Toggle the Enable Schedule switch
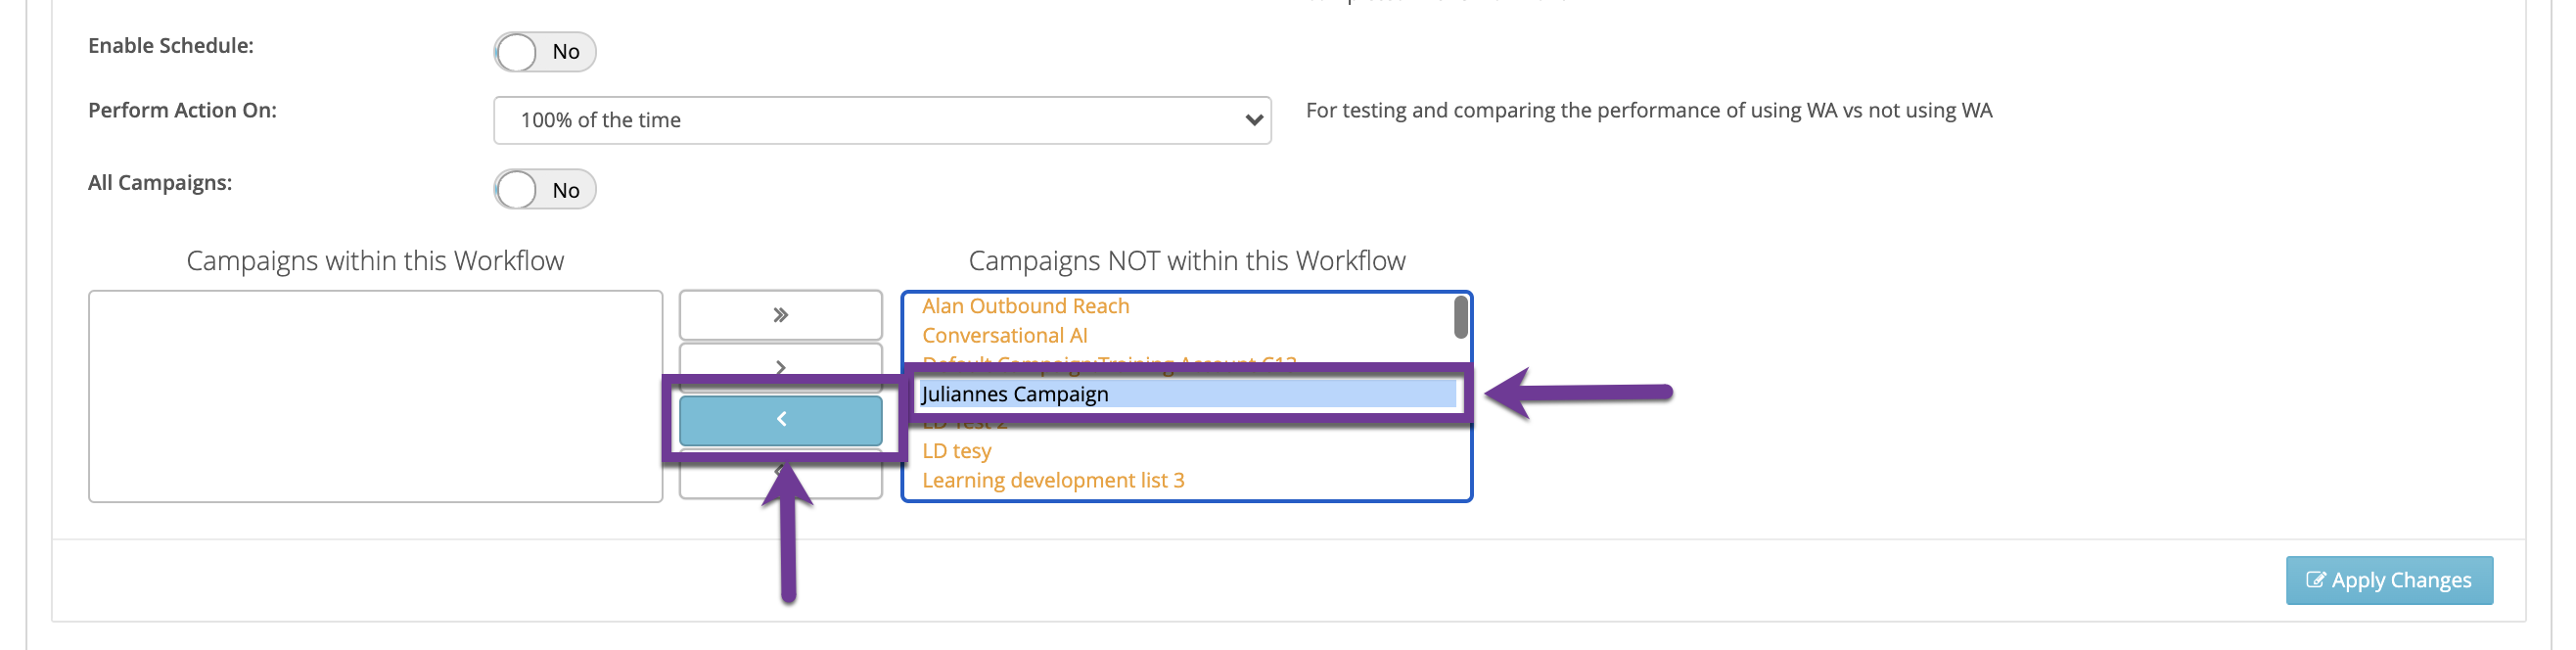The width and height of the screenshot is (2576, 650). click(544, 52)
